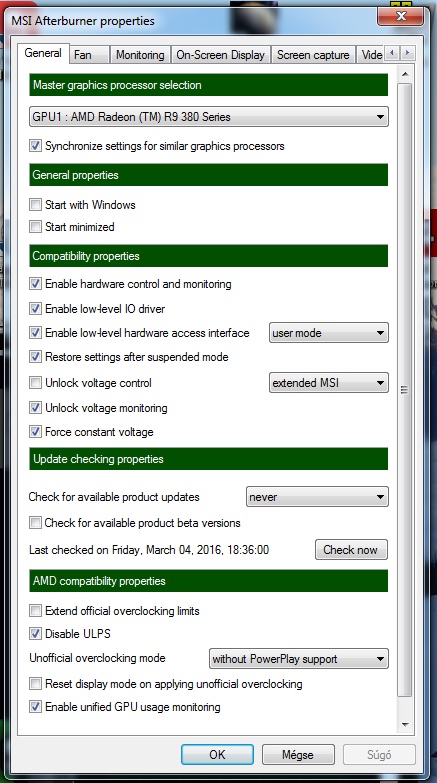
Task: Toggle Unlock voltage monitoring
Action: tap(35, 407)
